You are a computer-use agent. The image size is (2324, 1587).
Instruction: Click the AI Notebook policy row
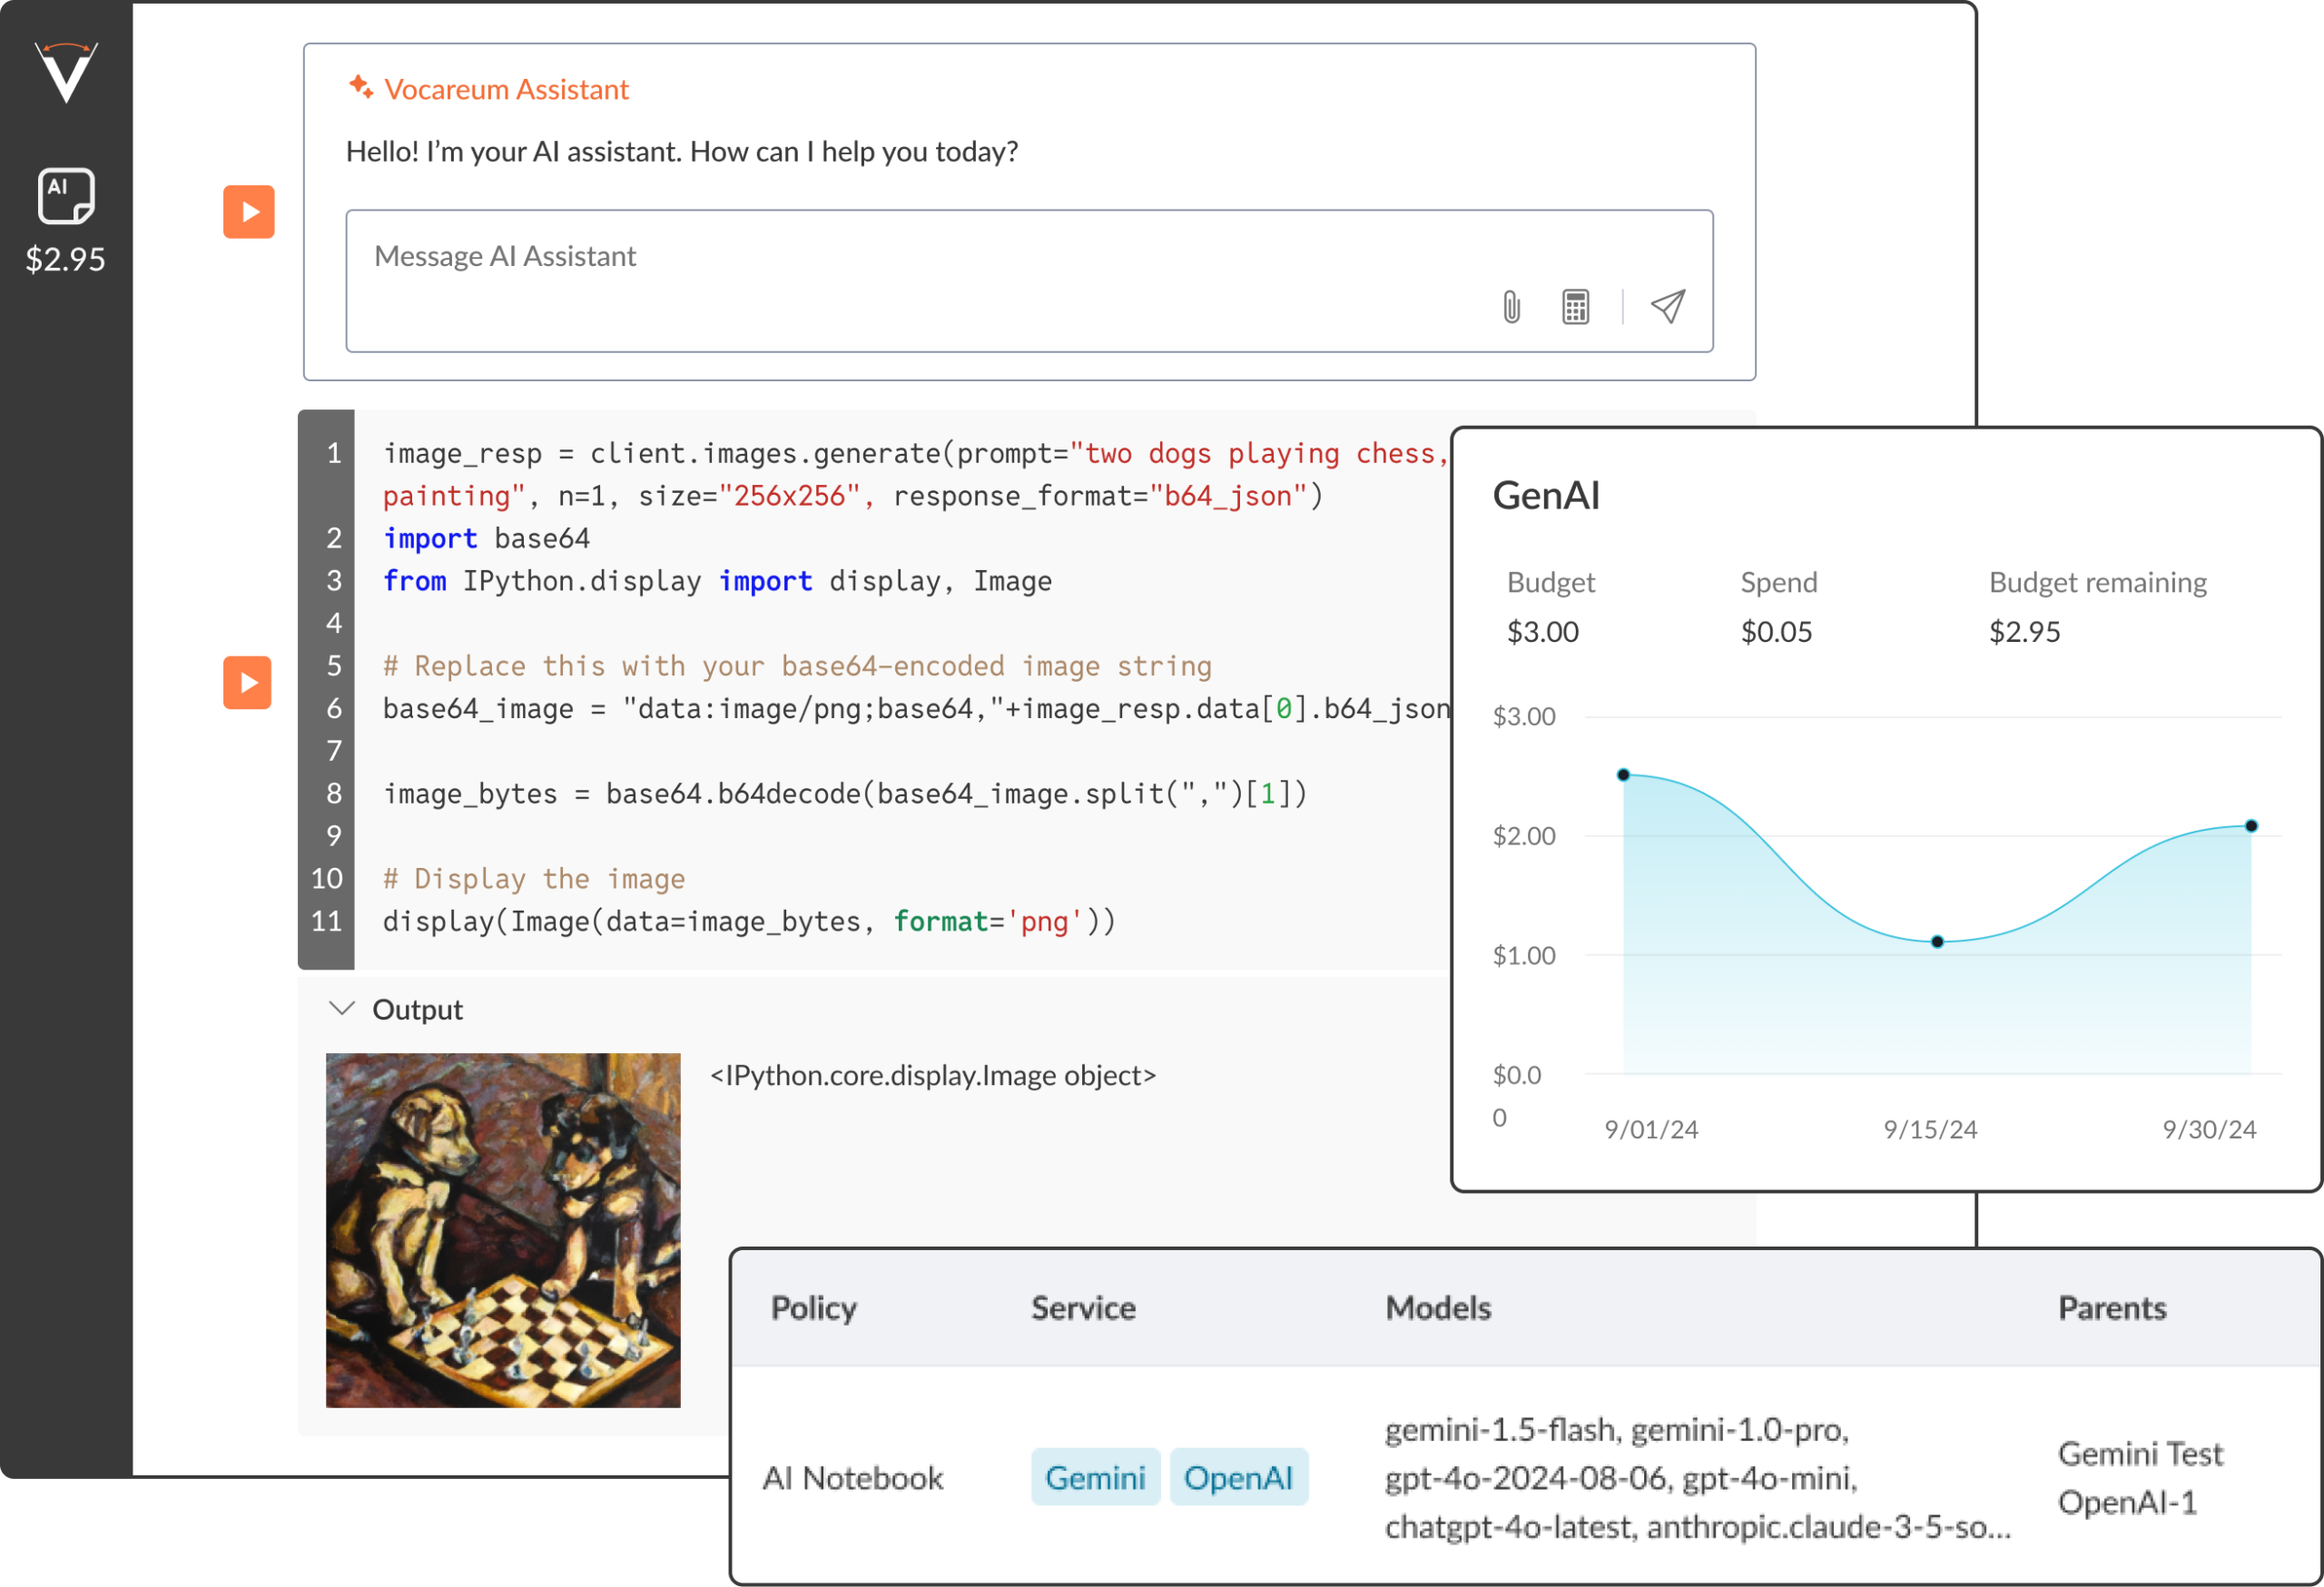point(853,1478)
